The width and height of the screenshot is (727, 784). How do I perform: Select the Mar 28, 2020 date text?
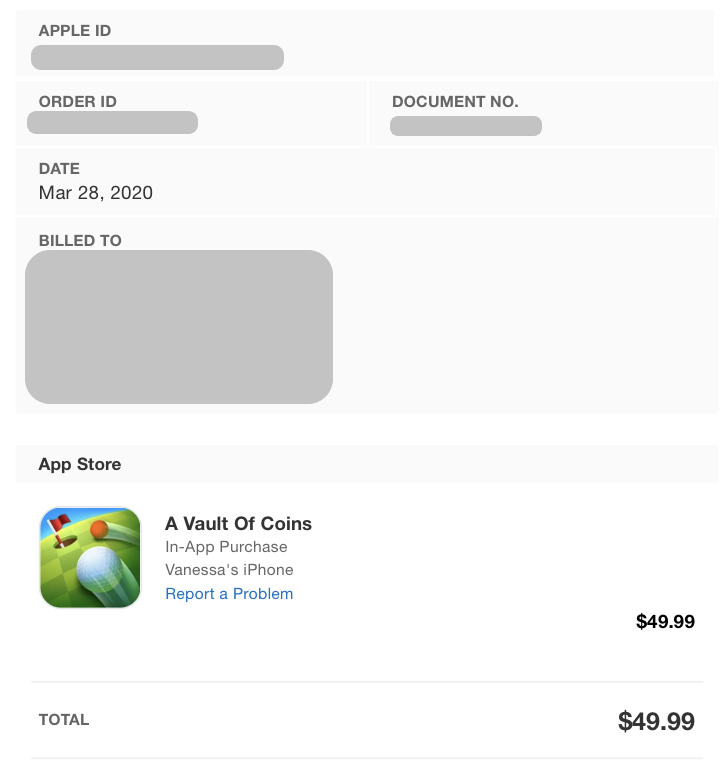click(x=96, y=192)
